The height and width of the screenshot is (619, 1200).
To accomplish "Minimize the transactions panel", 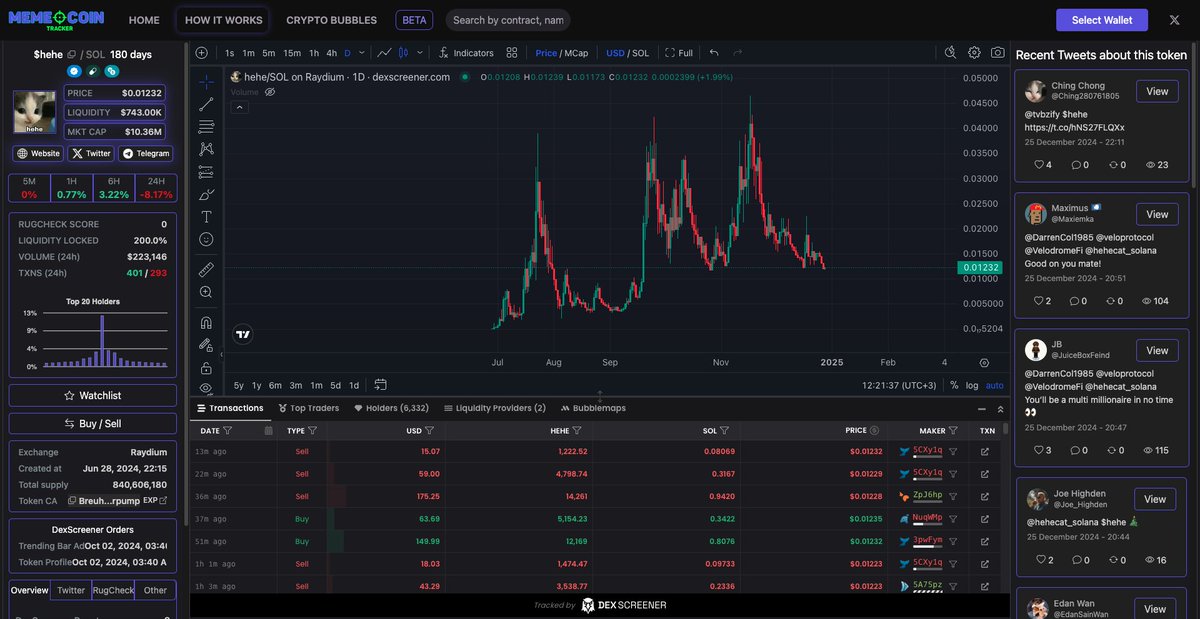I will pyautogui.click(x=981, y=408).
